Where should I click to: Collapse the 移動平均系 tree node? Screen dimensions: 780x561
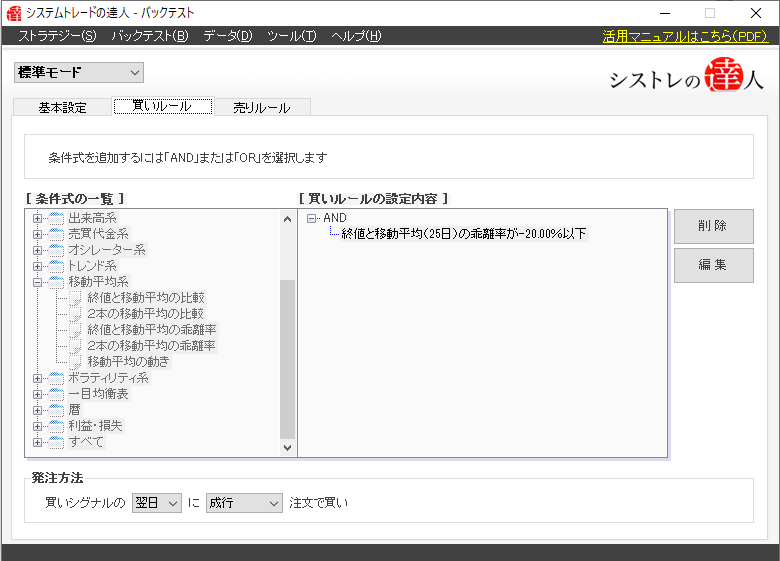(x=37, y=282)
